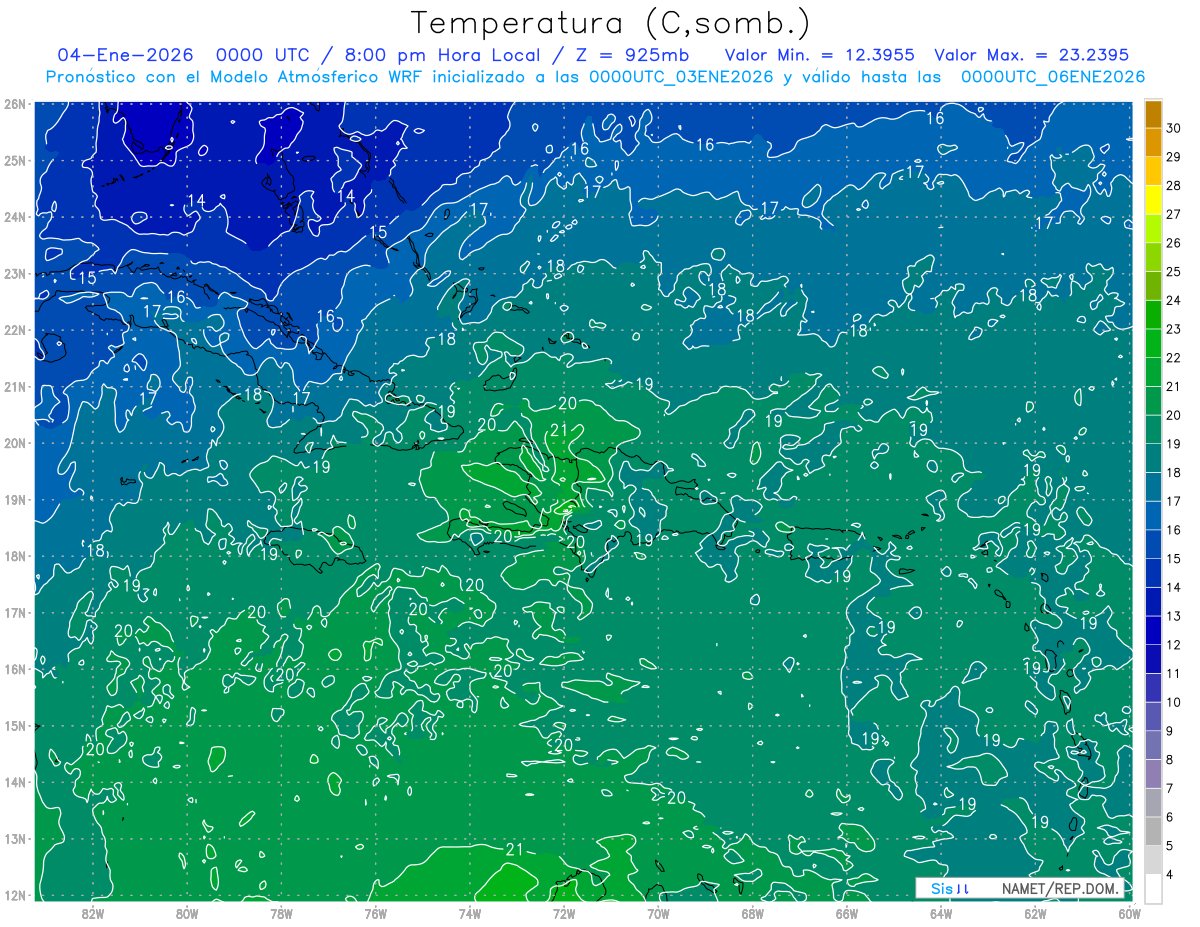Click the orange top segment of color scale
The image size is (1200, 927).
pyautogui.click(x=1153, y=115)
